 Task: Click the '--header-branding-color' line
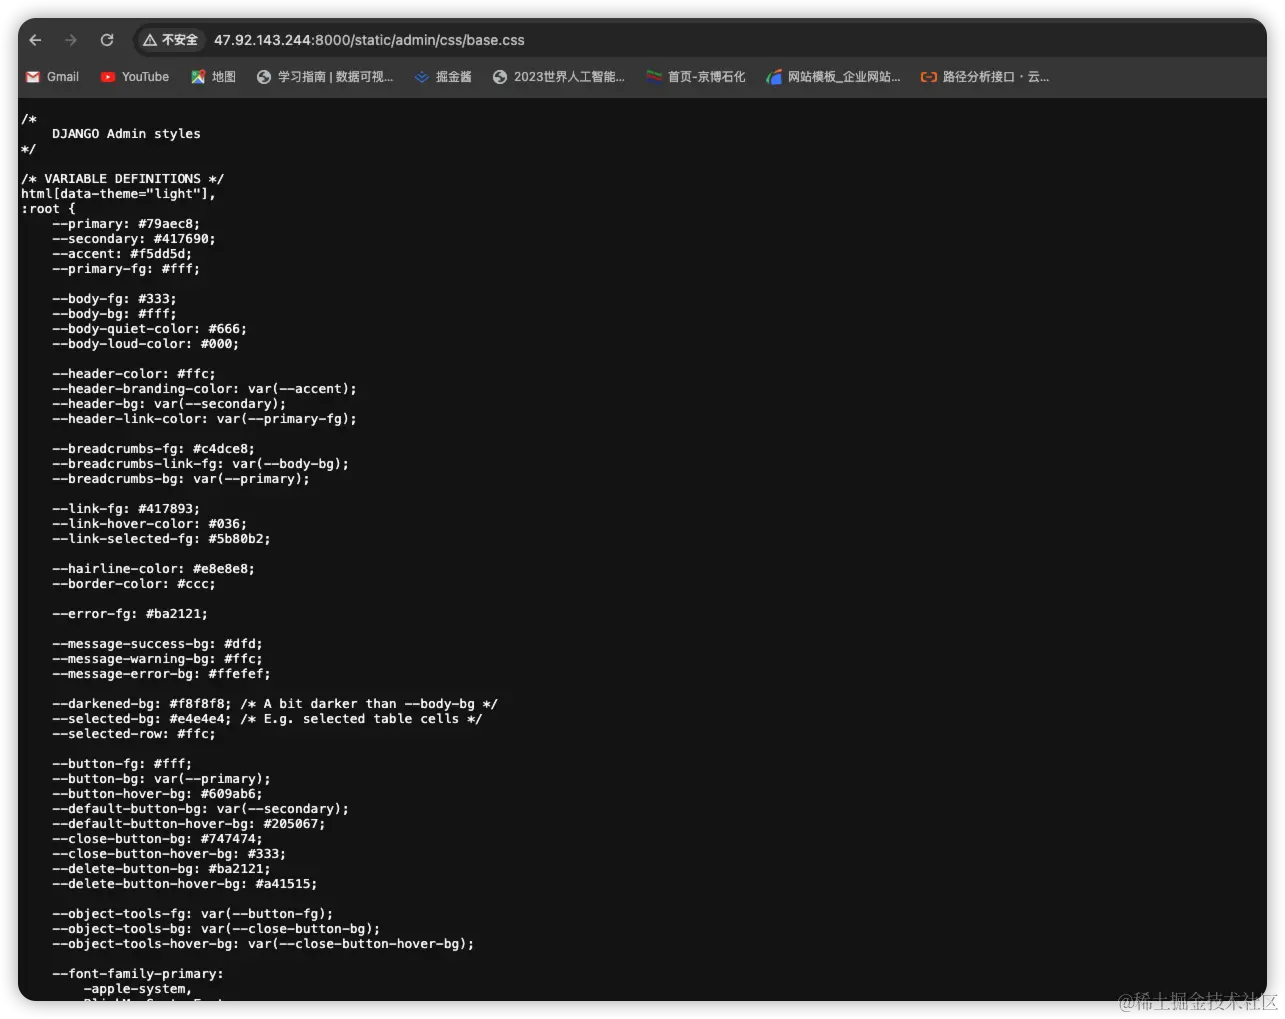tap(204, 389)
